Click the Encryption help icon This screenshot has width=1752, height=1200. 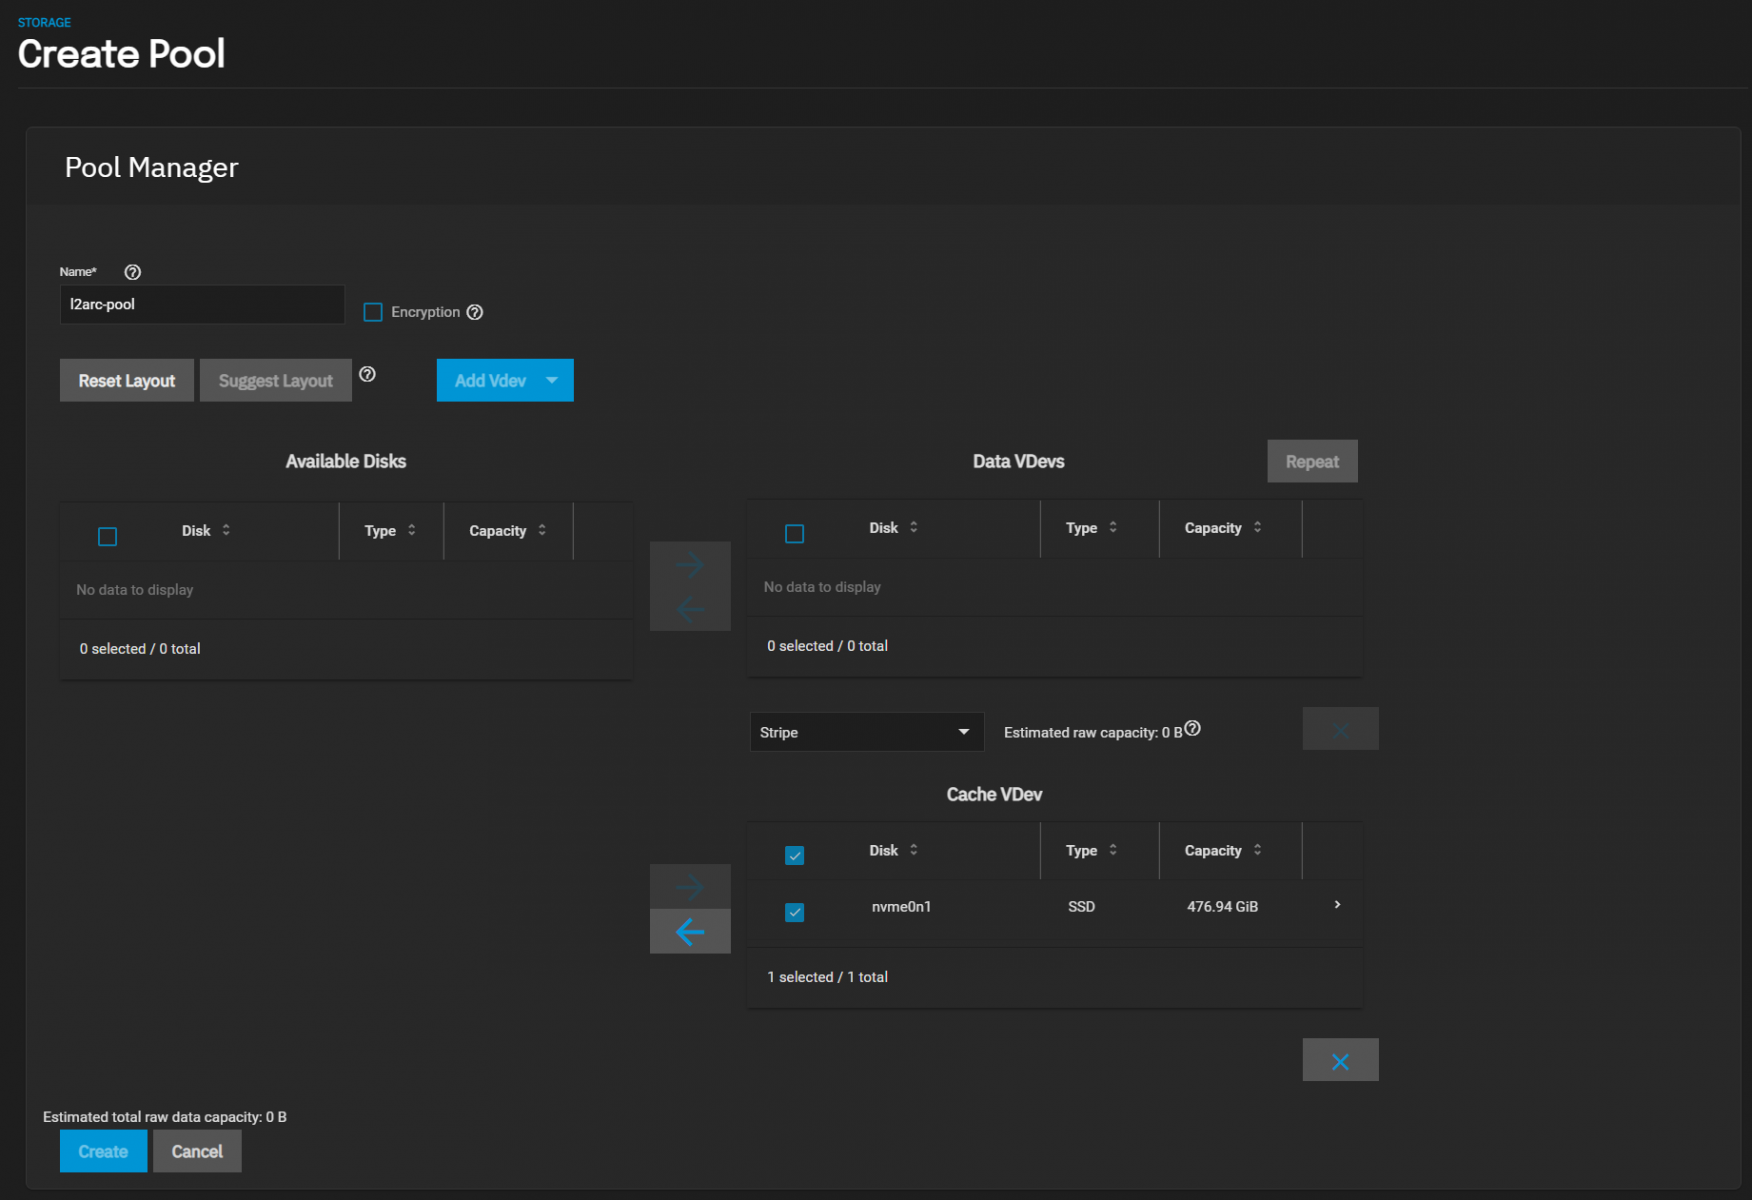[x=475, y=312]
